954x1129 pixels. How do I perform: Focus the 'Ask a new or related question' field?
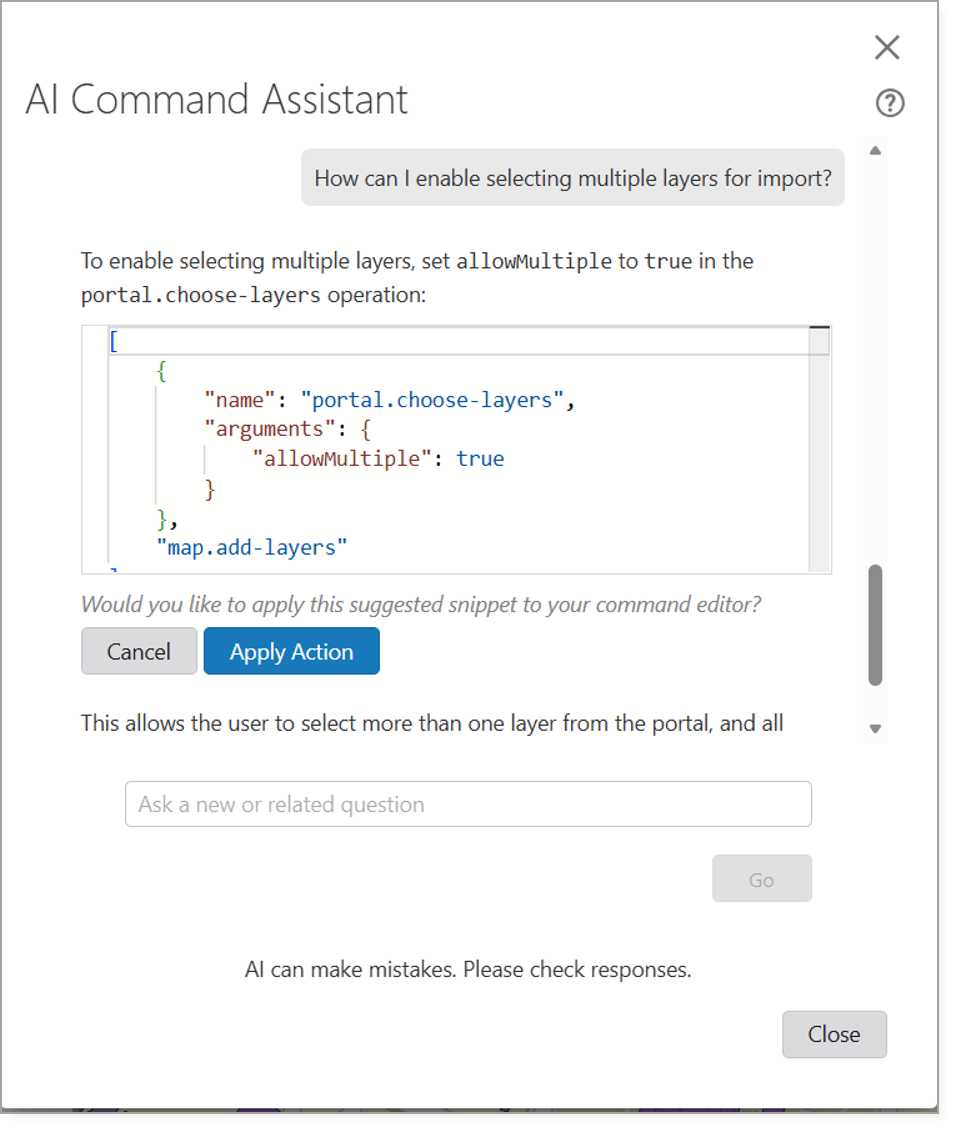click(x=469, y=804)
